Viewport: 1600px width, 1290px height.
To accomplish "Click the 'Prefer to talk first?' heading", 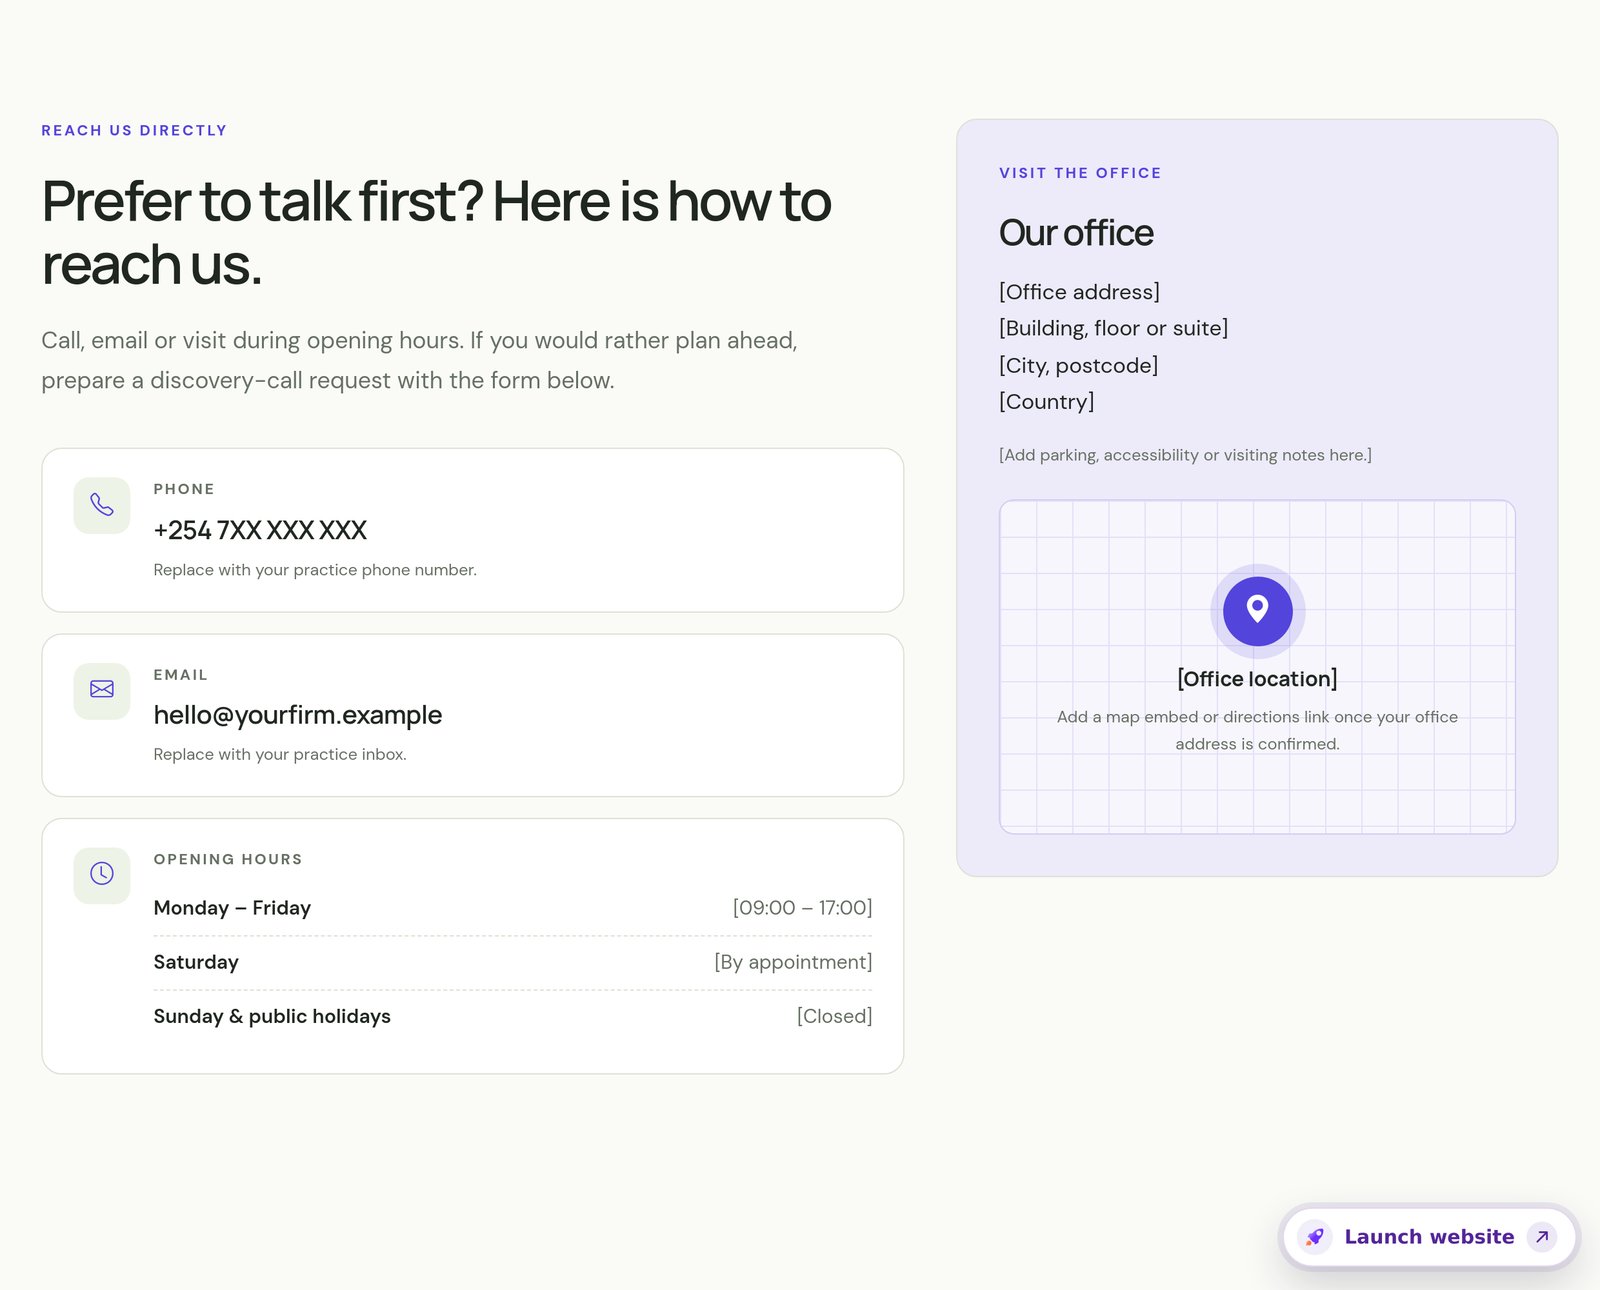I will pyautogui.click(x=436, y=233).
